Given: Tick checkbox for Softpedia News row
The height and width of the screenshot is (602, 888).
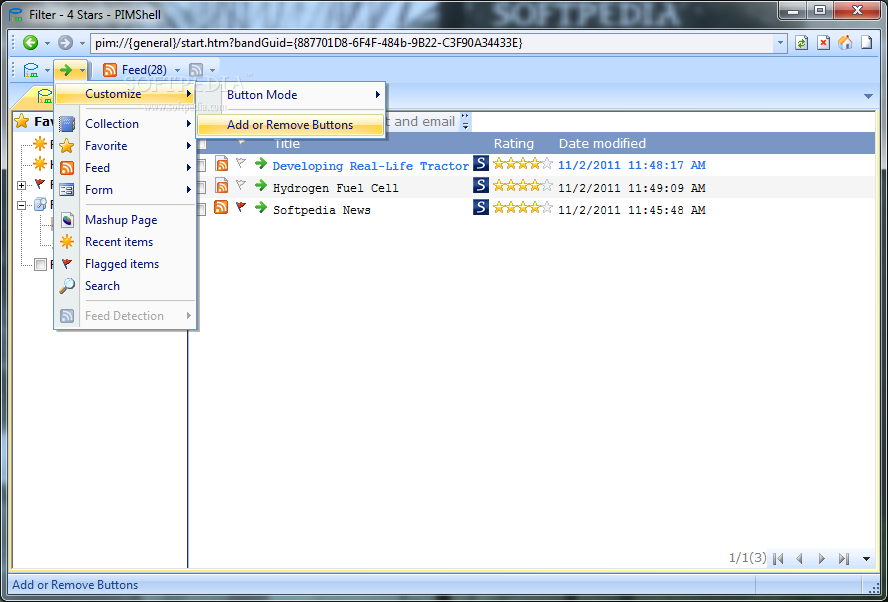Looking at the screenshot, I should point(202,210).
